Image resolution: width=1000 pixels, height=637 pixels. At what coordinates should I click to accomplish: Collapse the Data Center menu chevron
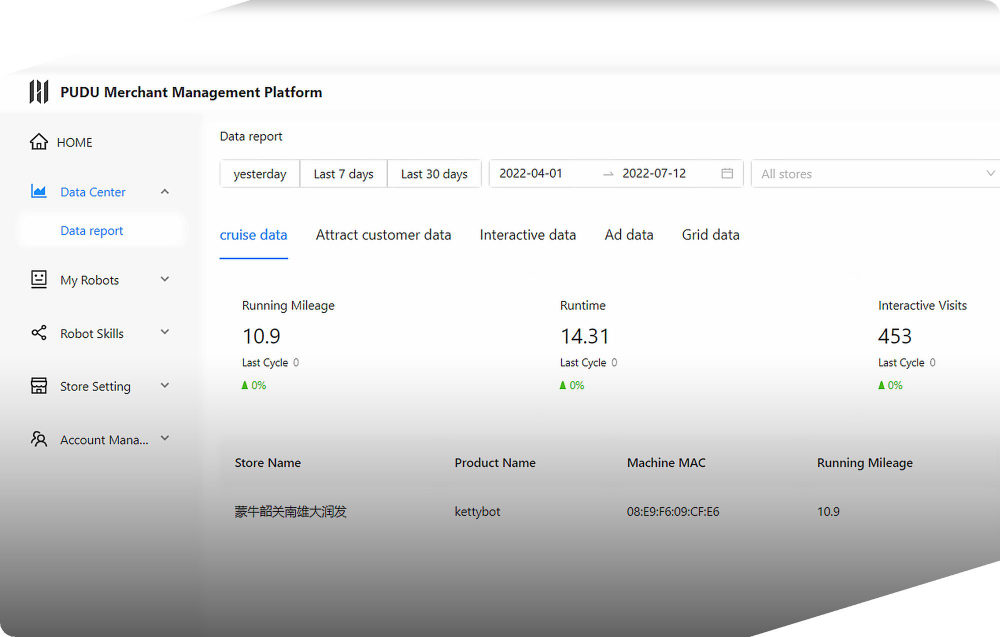coord(165,191)
